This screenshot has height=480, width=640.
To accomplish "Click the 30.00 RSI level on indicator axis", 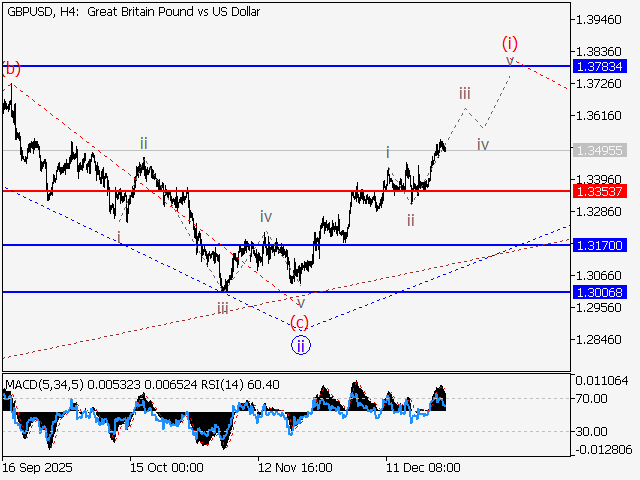I will pos(591,431).
